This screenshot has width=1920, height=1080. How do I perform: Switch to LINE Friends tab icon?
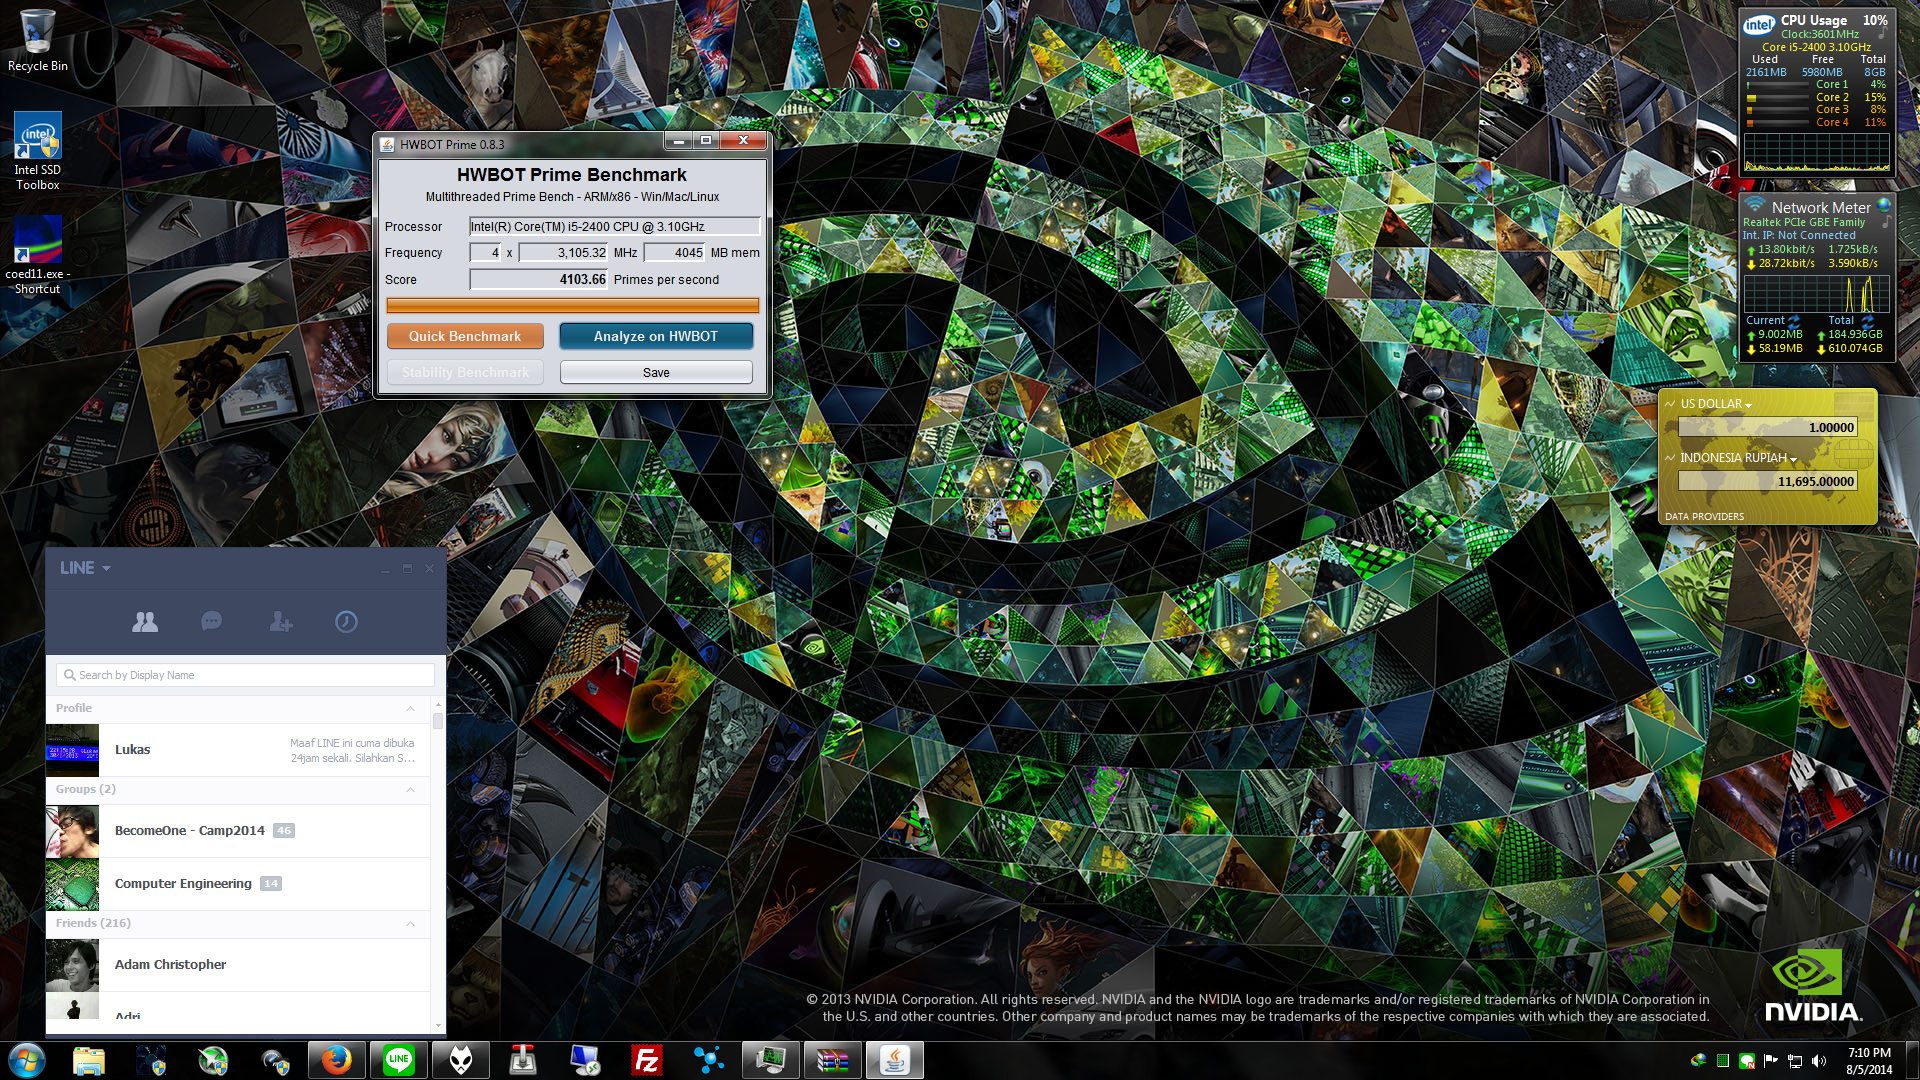click(145, 622)
